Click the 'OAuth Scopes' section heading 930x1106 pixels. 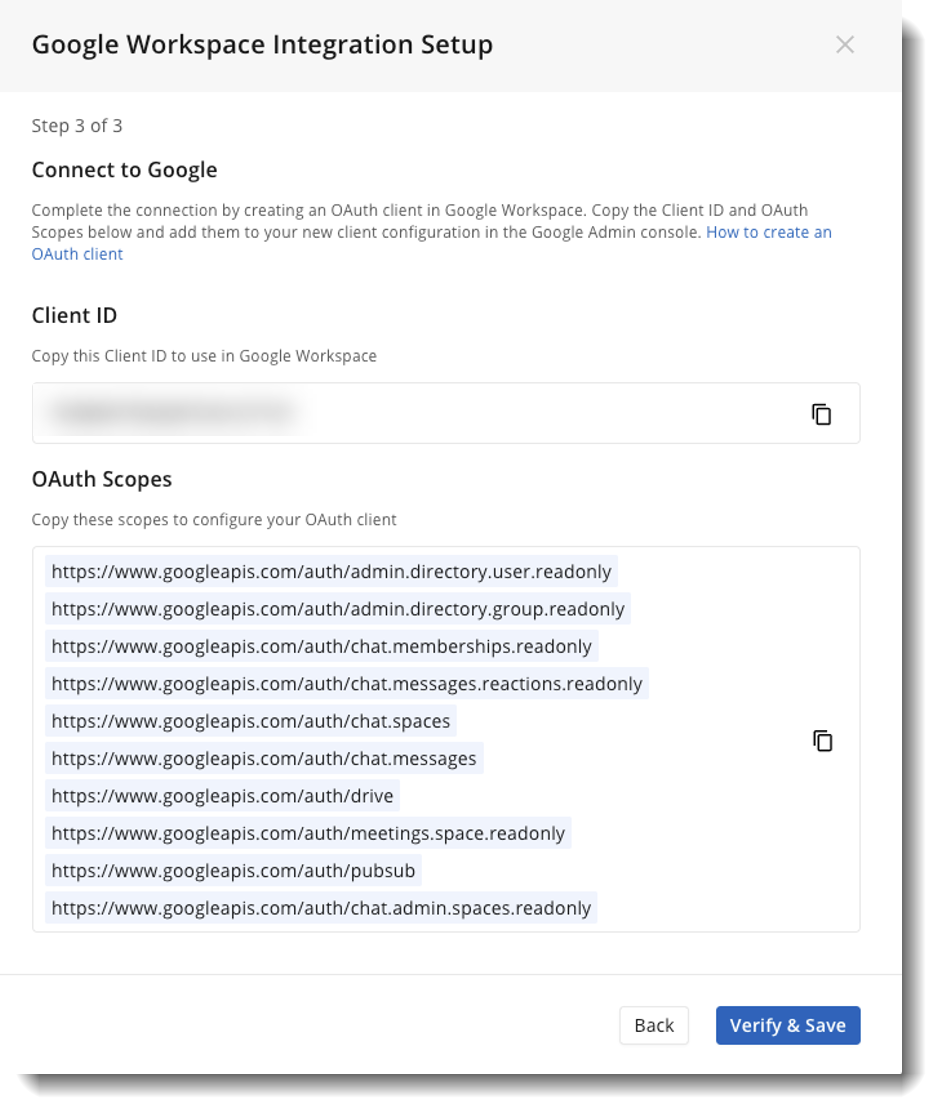tap(102, 479)
